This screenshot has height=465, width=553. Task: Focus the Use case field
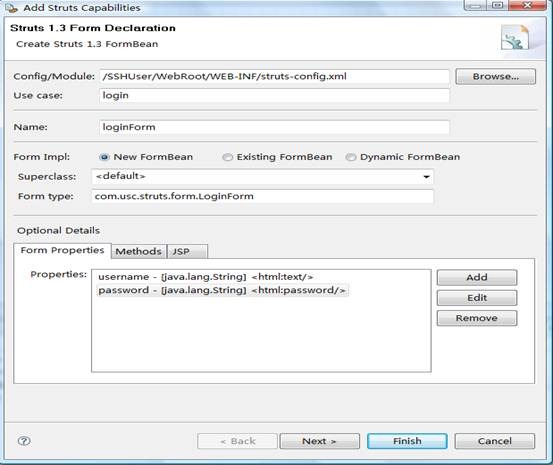[x=274, y=96]
